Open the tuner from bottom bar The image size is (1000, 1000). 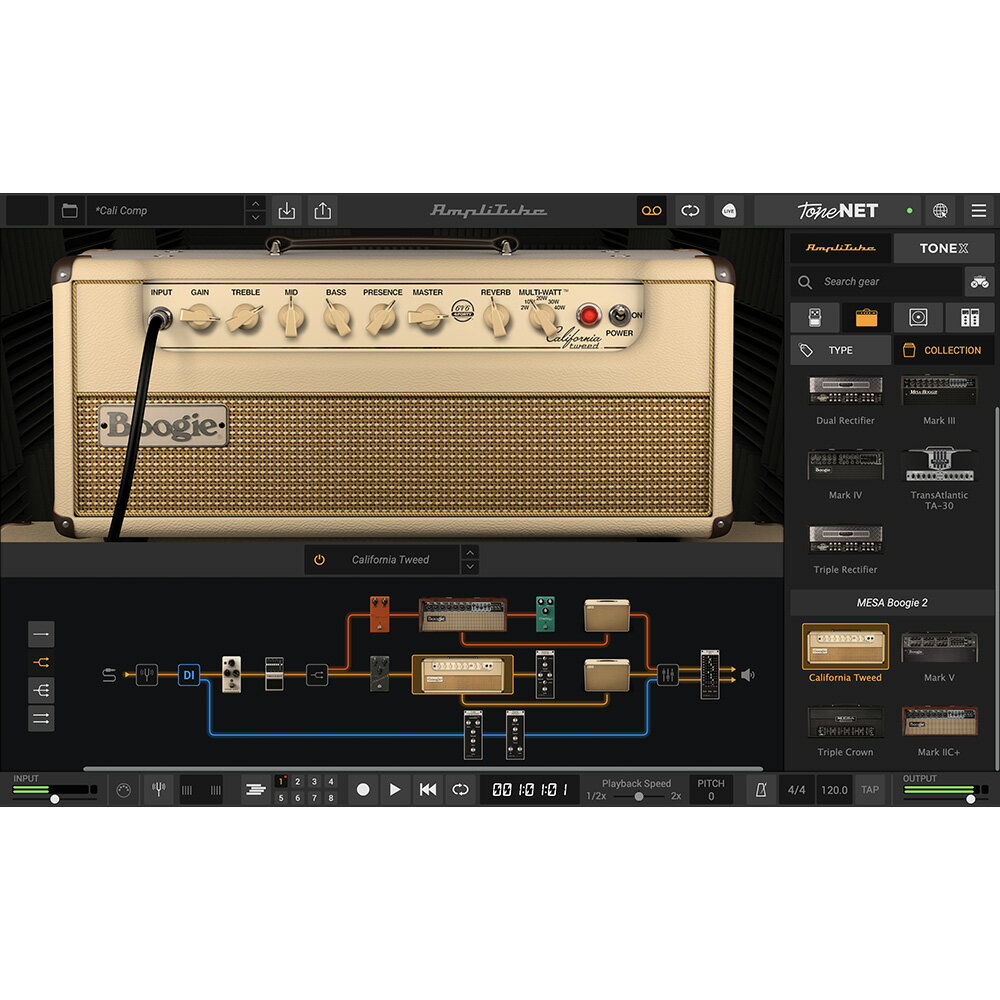(159, 790)
